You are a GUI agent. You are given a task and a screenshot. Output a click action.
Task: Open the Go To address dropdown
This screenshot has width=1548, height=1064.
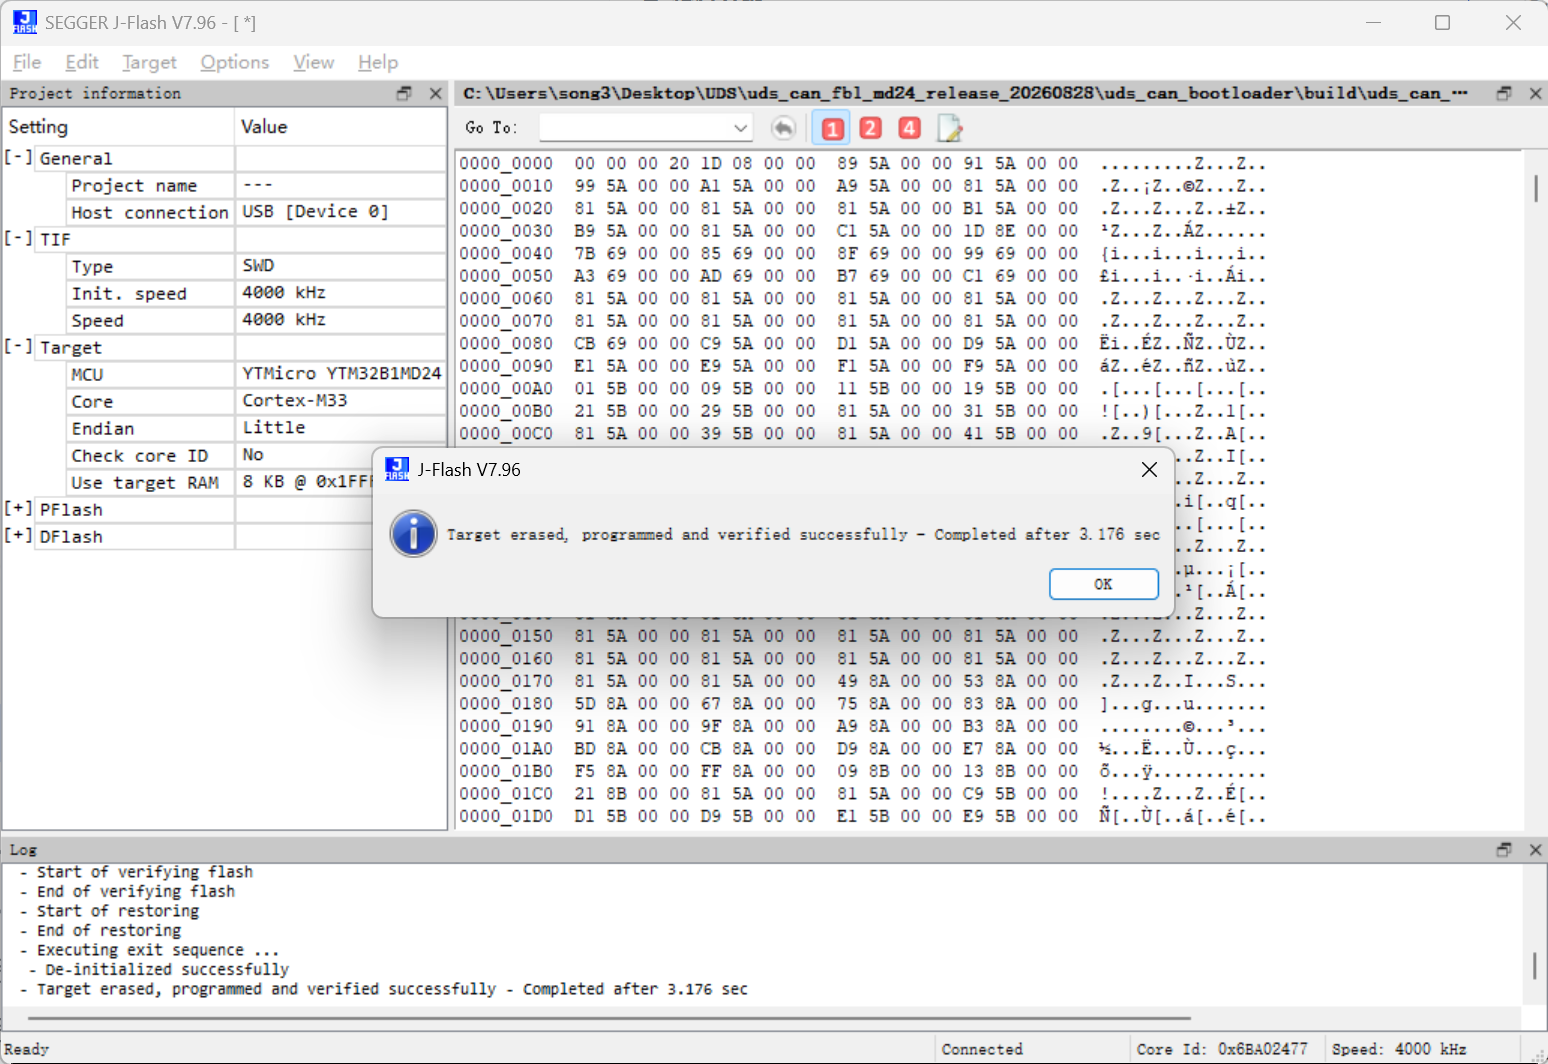pyautogui.click(x=740, y=128)
